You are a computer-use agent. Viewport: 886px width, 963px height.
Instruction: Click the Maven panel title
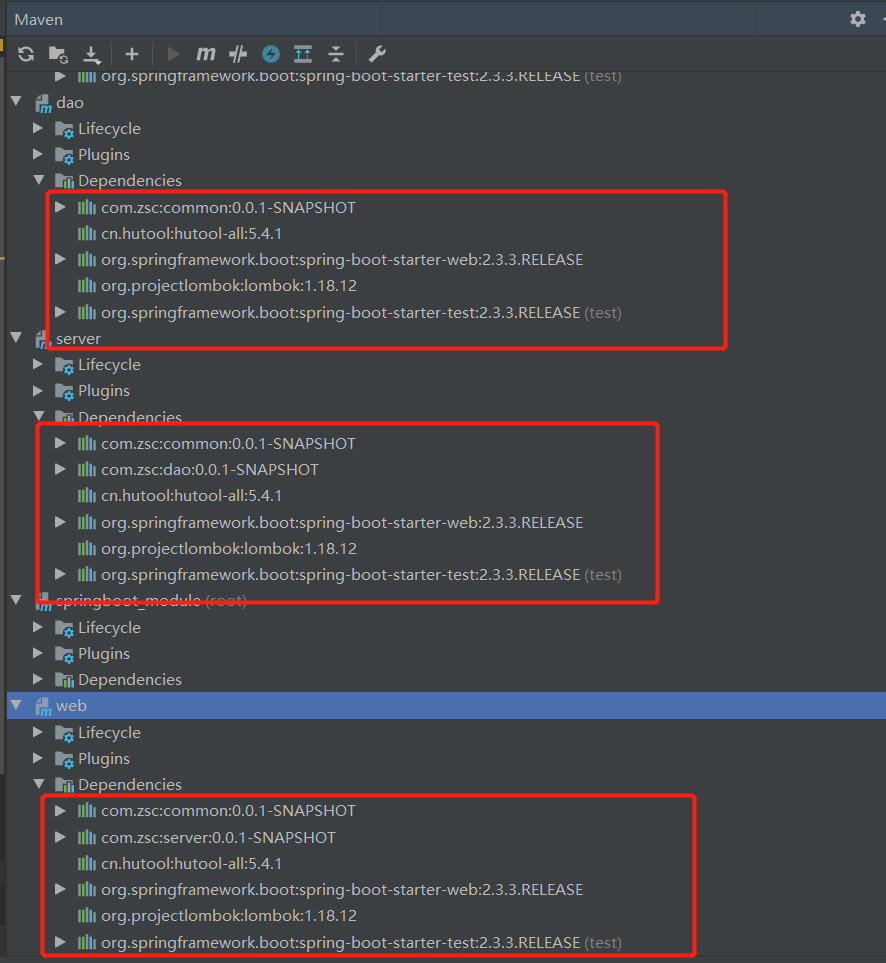pos(39,20)
